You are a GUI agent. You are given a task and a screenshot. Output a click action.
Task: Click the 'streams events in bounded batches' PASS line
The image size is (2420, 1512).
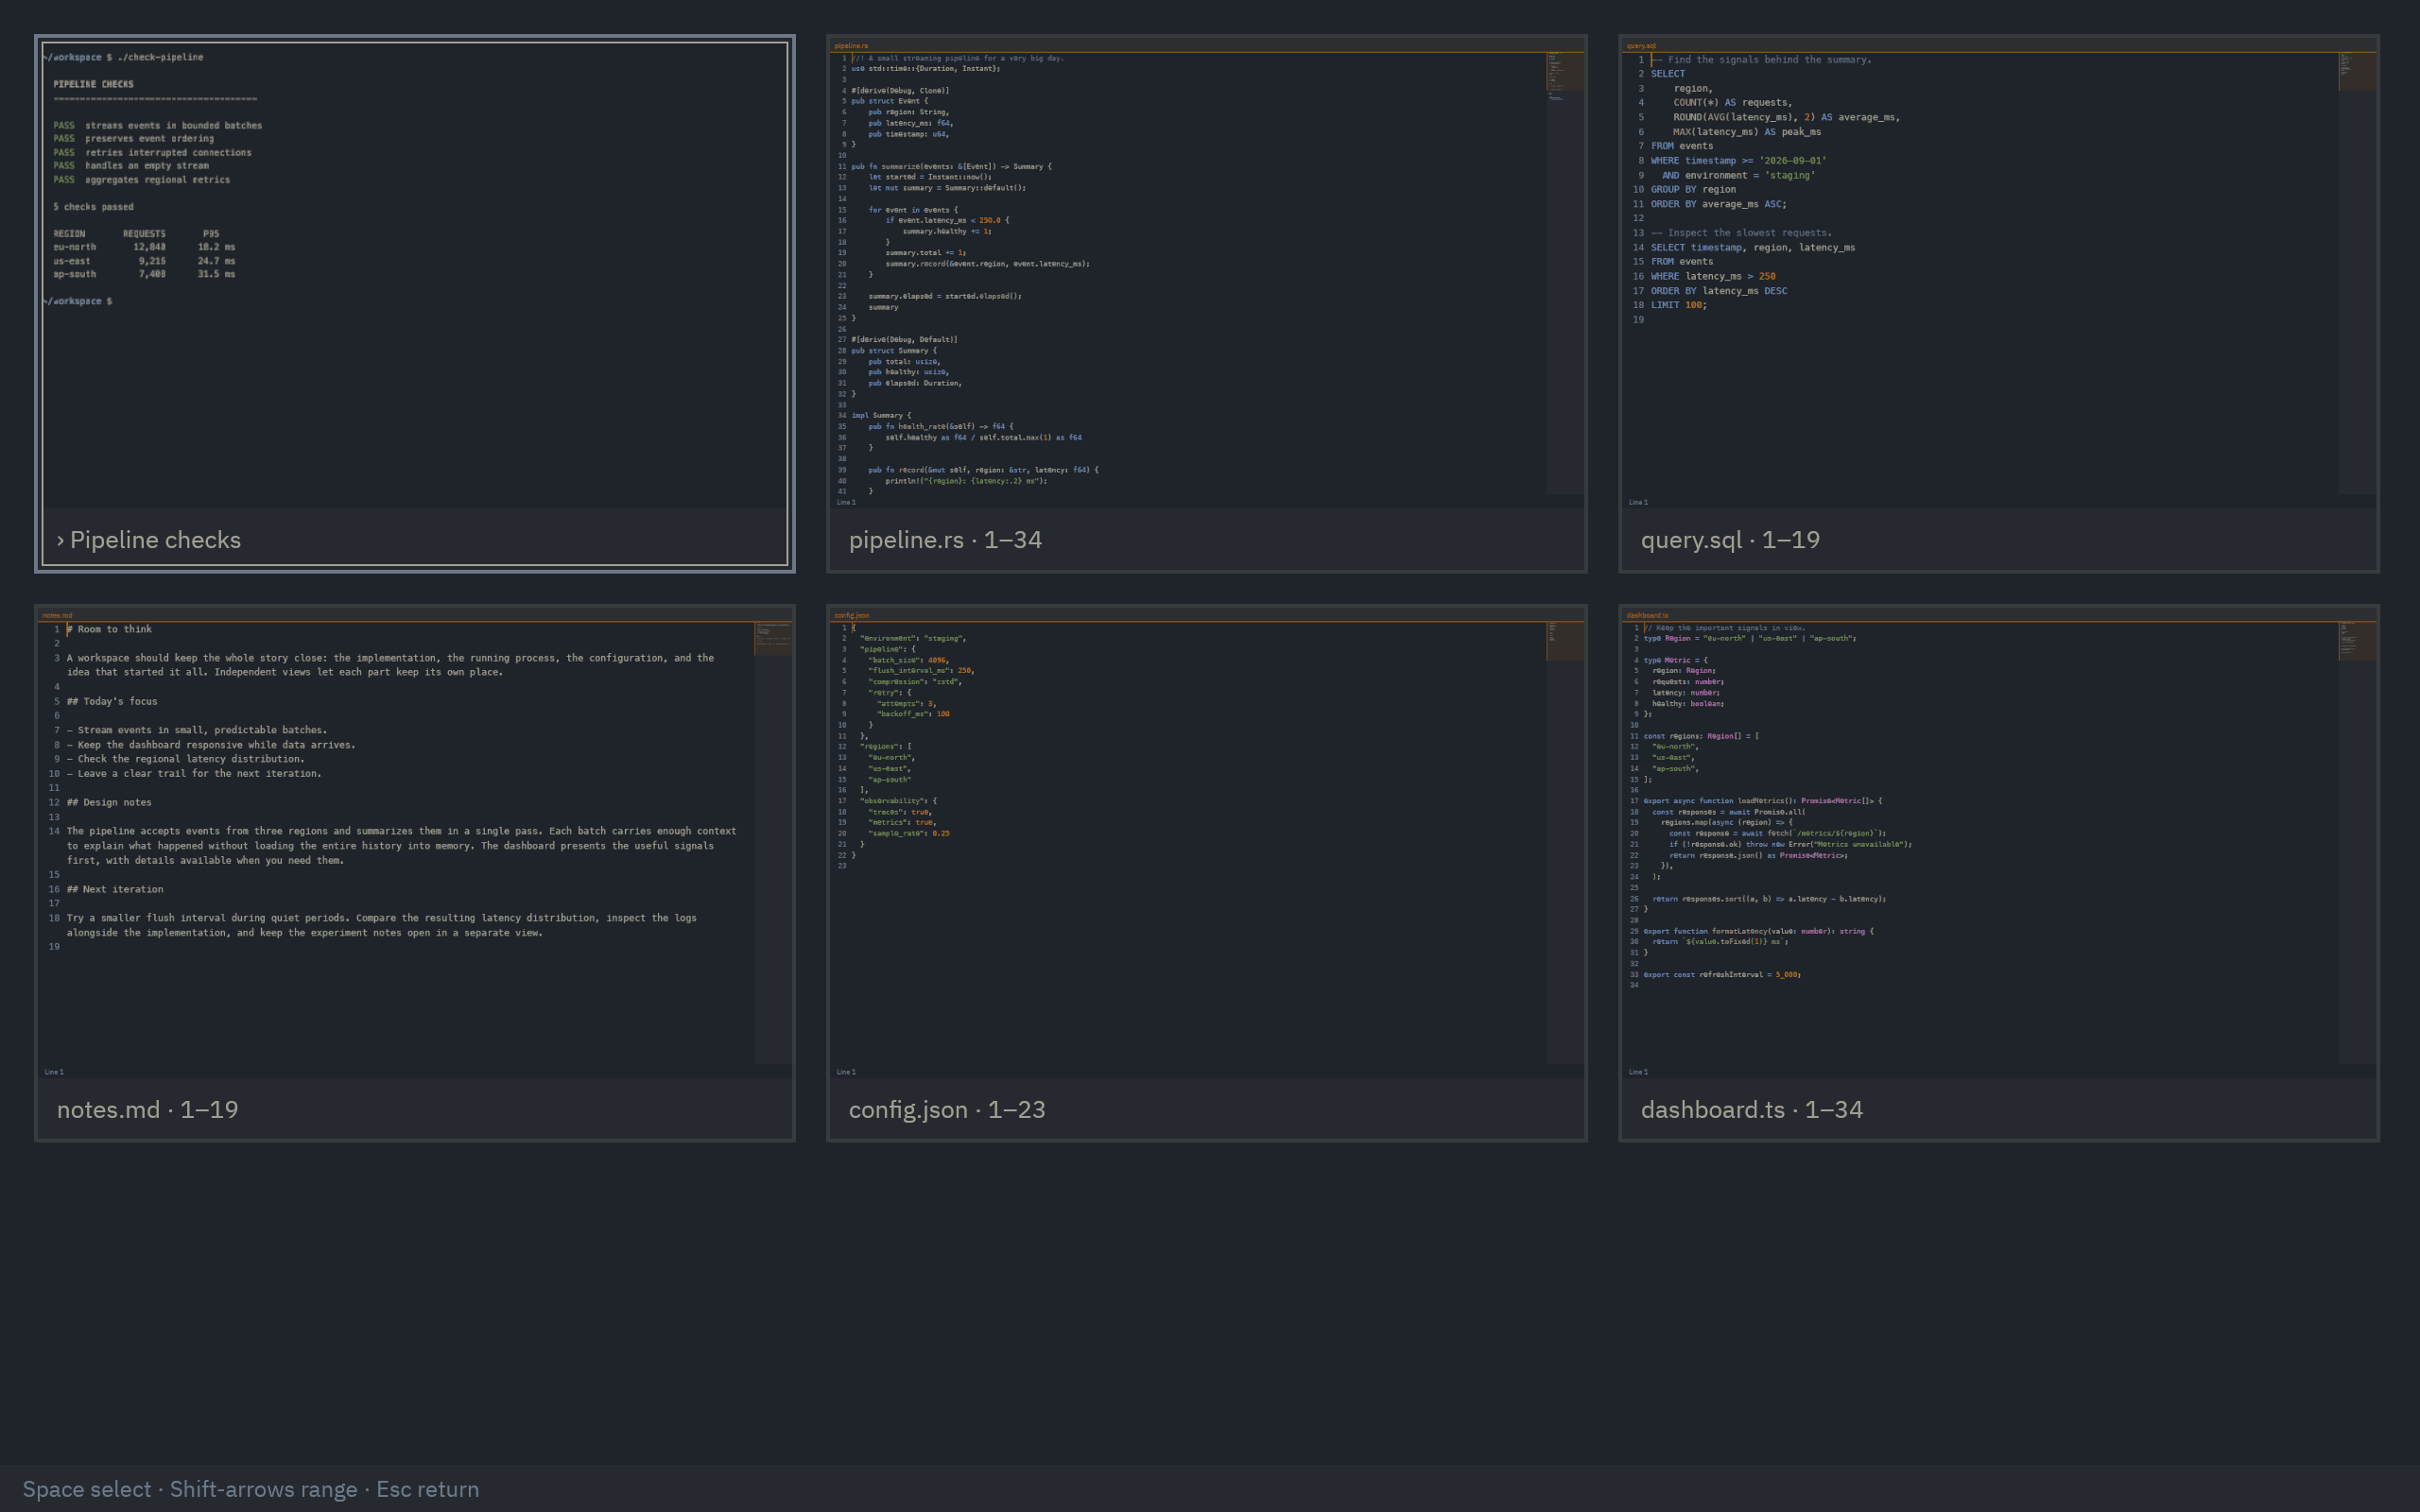[x=158, y=126]
